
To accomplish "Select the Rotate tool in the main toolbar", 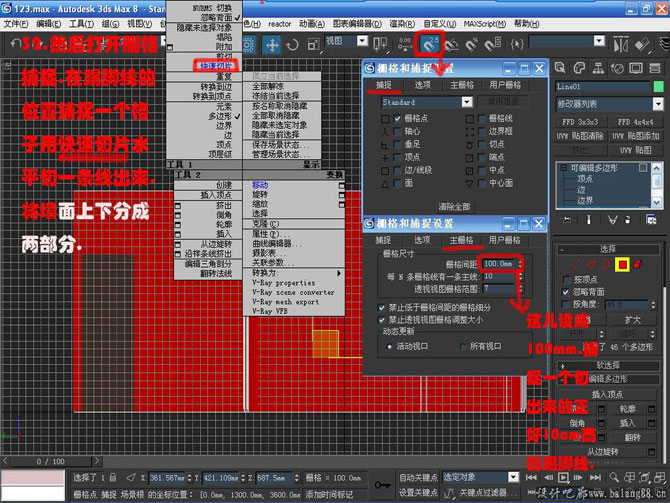I will (x=292, y=44).
